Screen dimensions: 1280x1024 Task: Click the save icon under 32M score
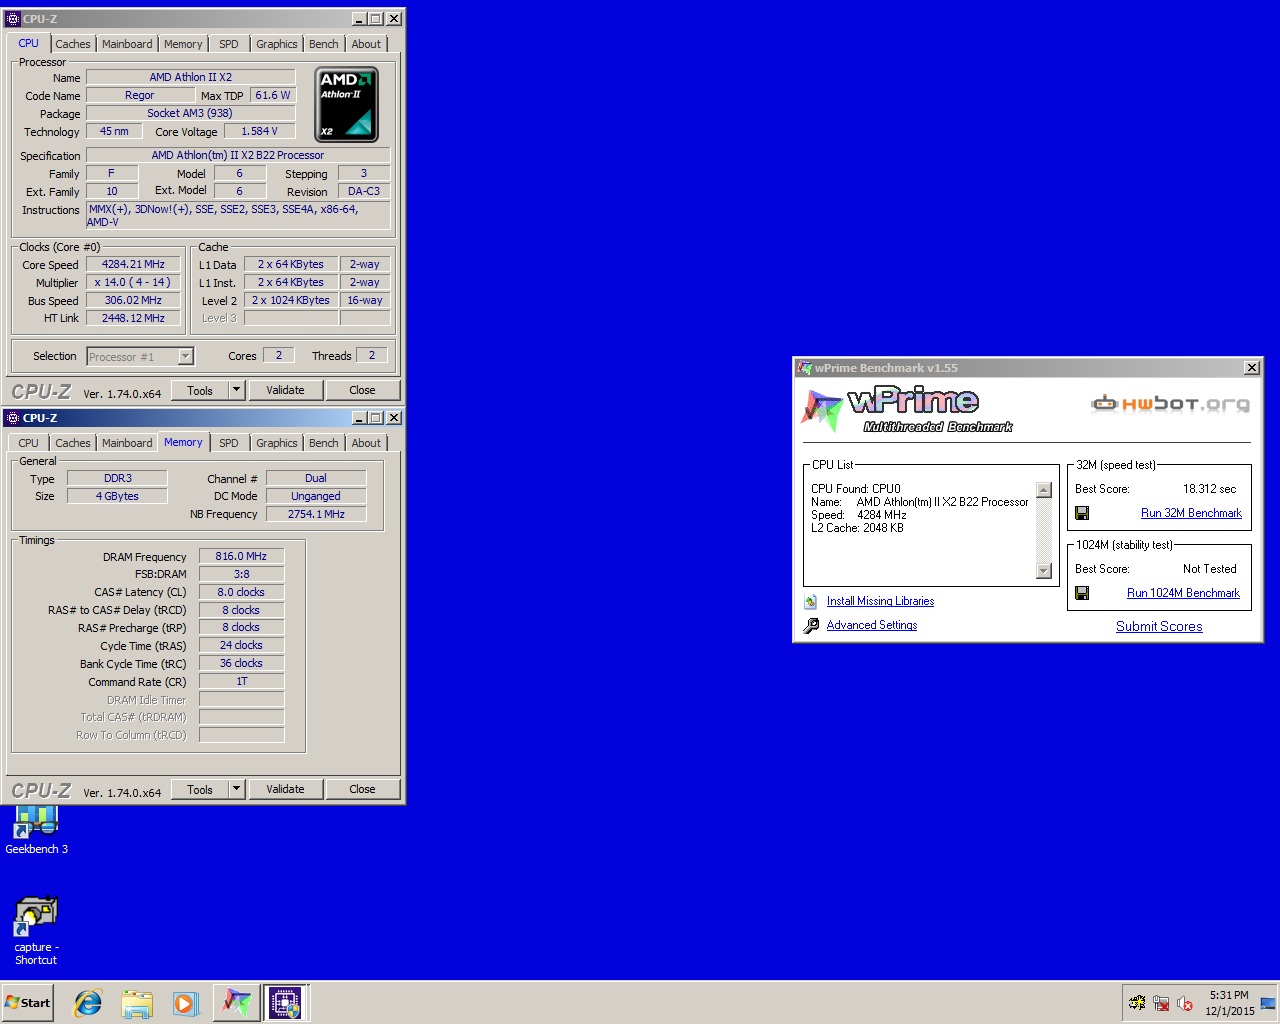[x=1082, y=513]
